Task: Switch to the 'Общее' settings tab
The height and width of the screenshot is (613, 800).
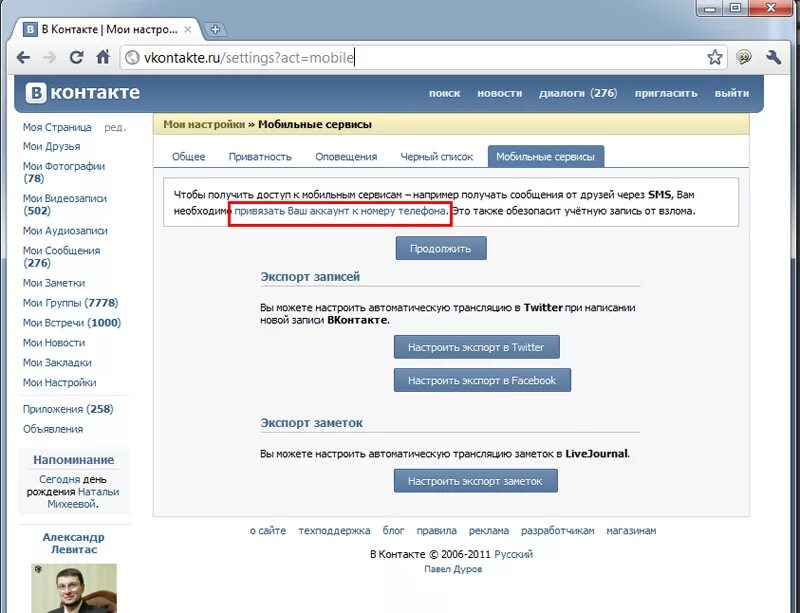Action: 188,157
